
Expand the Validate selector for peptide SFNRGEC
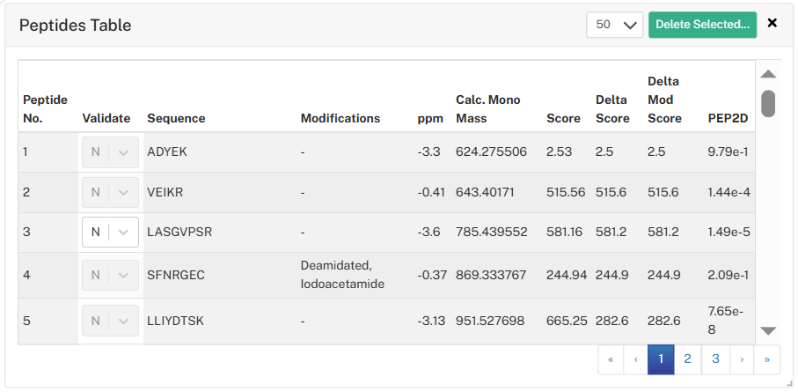110,275
